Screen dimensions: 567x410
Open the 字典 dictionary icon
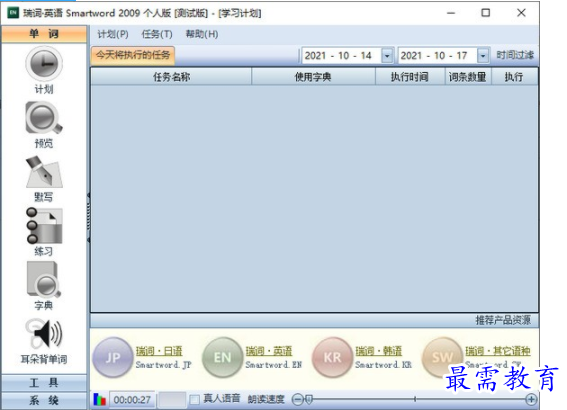pos(44,279)
